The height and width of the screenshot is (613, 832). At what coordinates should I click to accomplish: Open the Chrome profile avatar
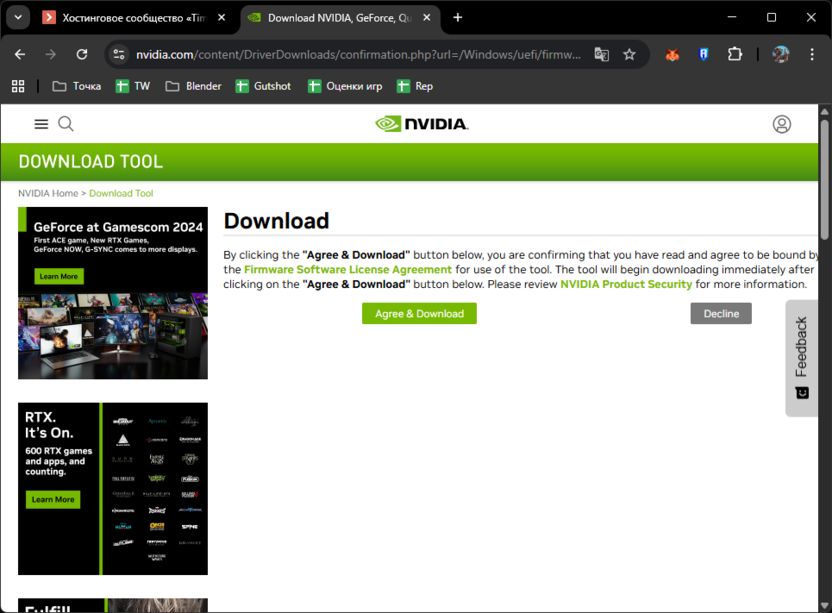781,54
